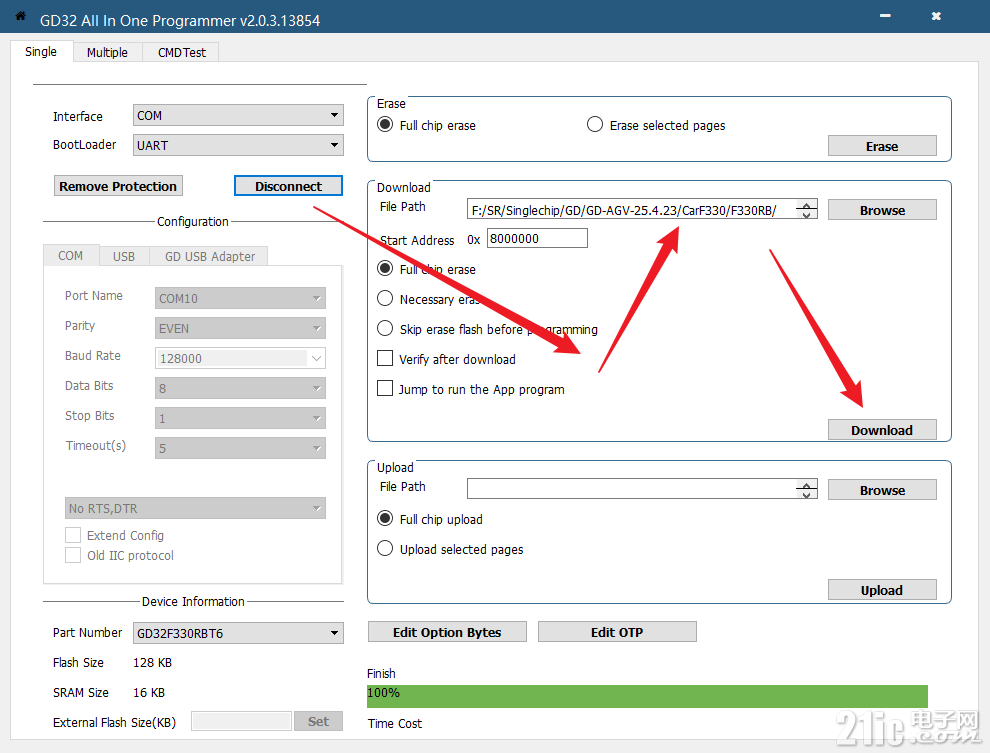
Task: Expand the Stop Bits dropdown
Action: pyautogui.click(x=240, y=418)
